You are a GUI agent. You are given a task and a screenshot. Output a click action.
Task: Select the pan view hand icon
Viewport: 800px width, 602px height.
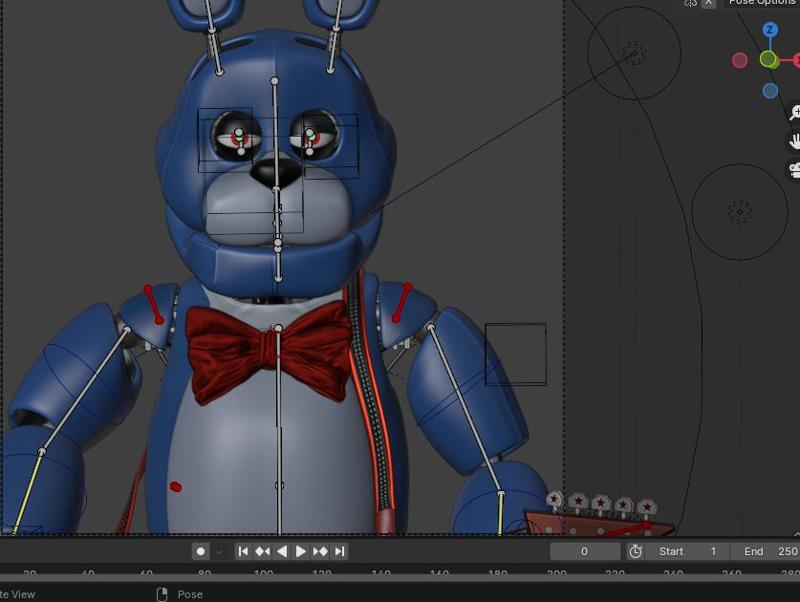pyautogui.click(x=795, y=141)
